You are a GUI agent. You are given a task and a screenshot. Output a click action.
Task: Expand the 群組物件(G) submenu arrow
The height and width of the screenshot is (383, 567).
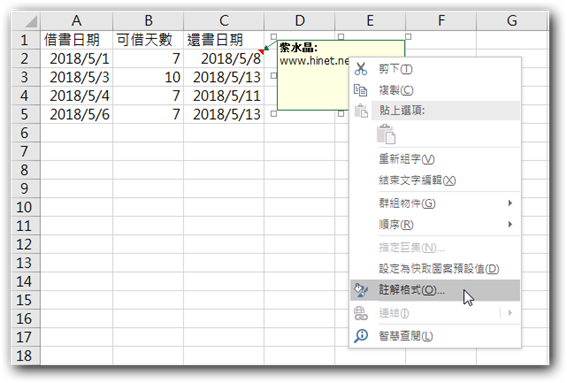[x=510, y=203]
